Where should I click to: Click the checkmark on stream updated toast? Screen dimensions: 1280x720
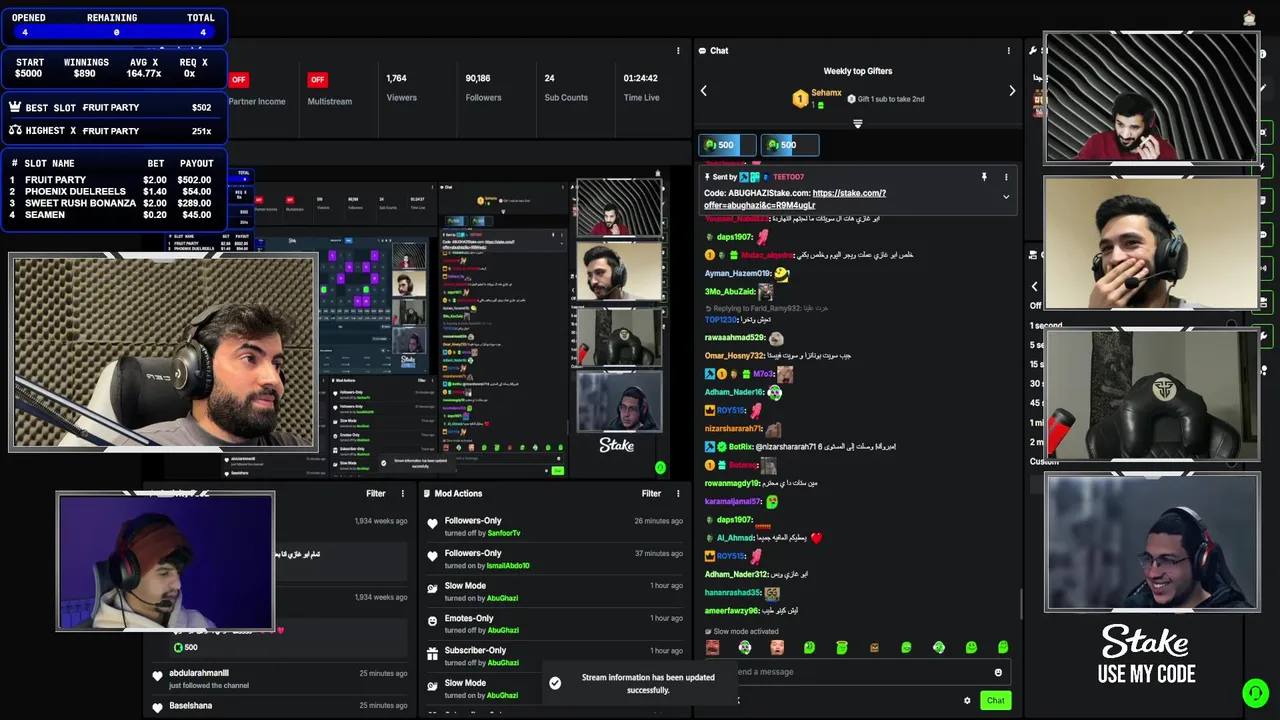click(555, 683)
